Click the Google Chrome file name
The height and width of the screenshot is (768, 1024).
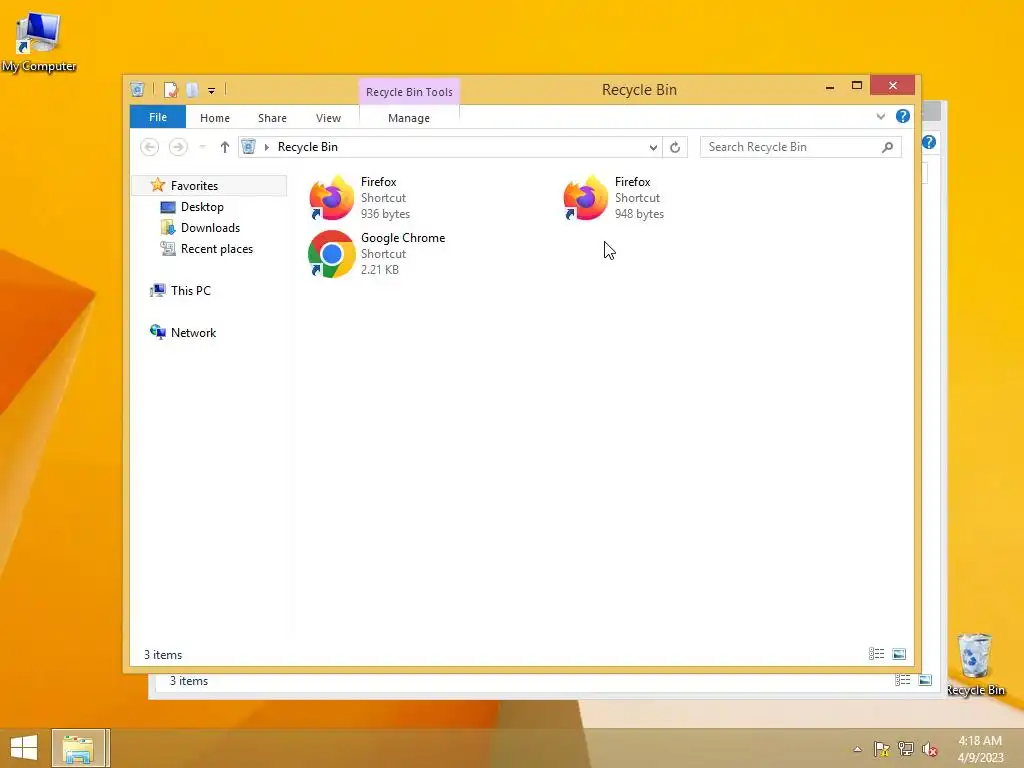pyautogui.click(x=403, y=238)
